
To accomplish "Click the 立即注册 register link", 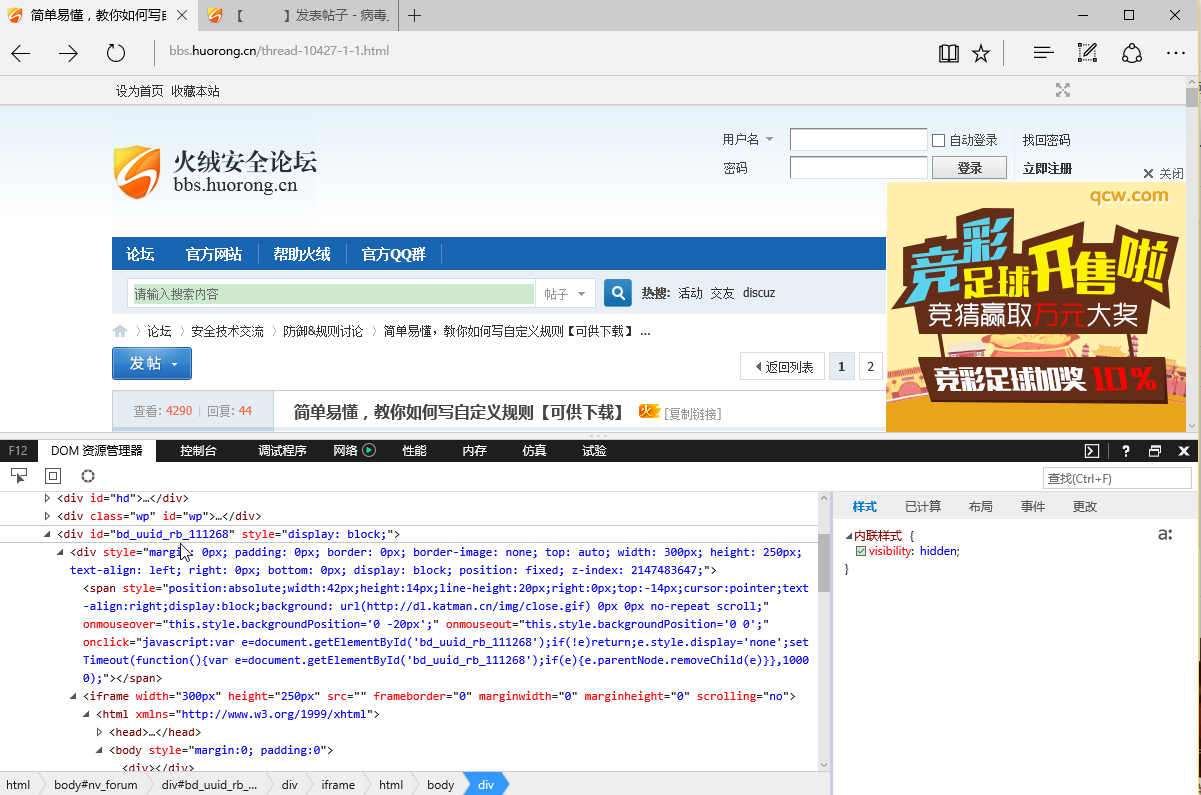I will tap(1047, 168).
